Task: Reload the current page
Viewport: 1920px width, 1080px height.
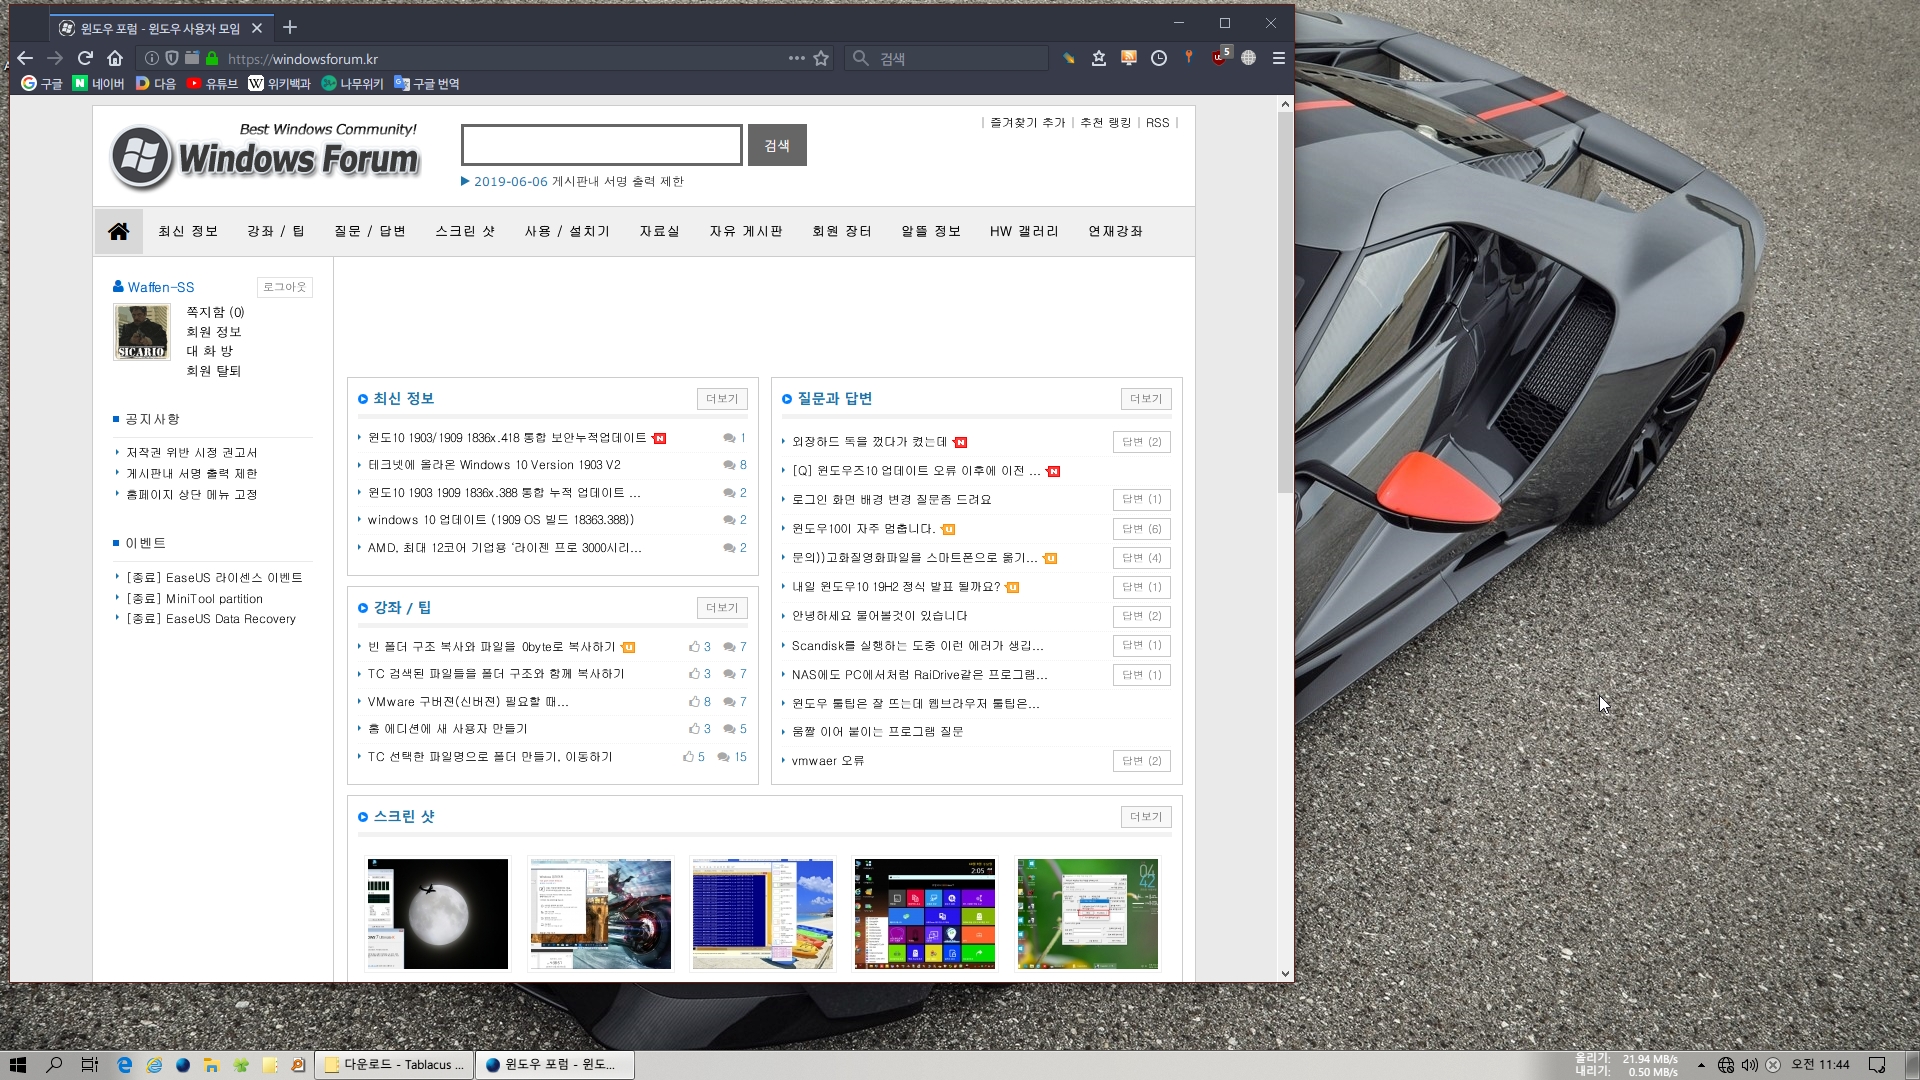Action: (x=85, y=58)
